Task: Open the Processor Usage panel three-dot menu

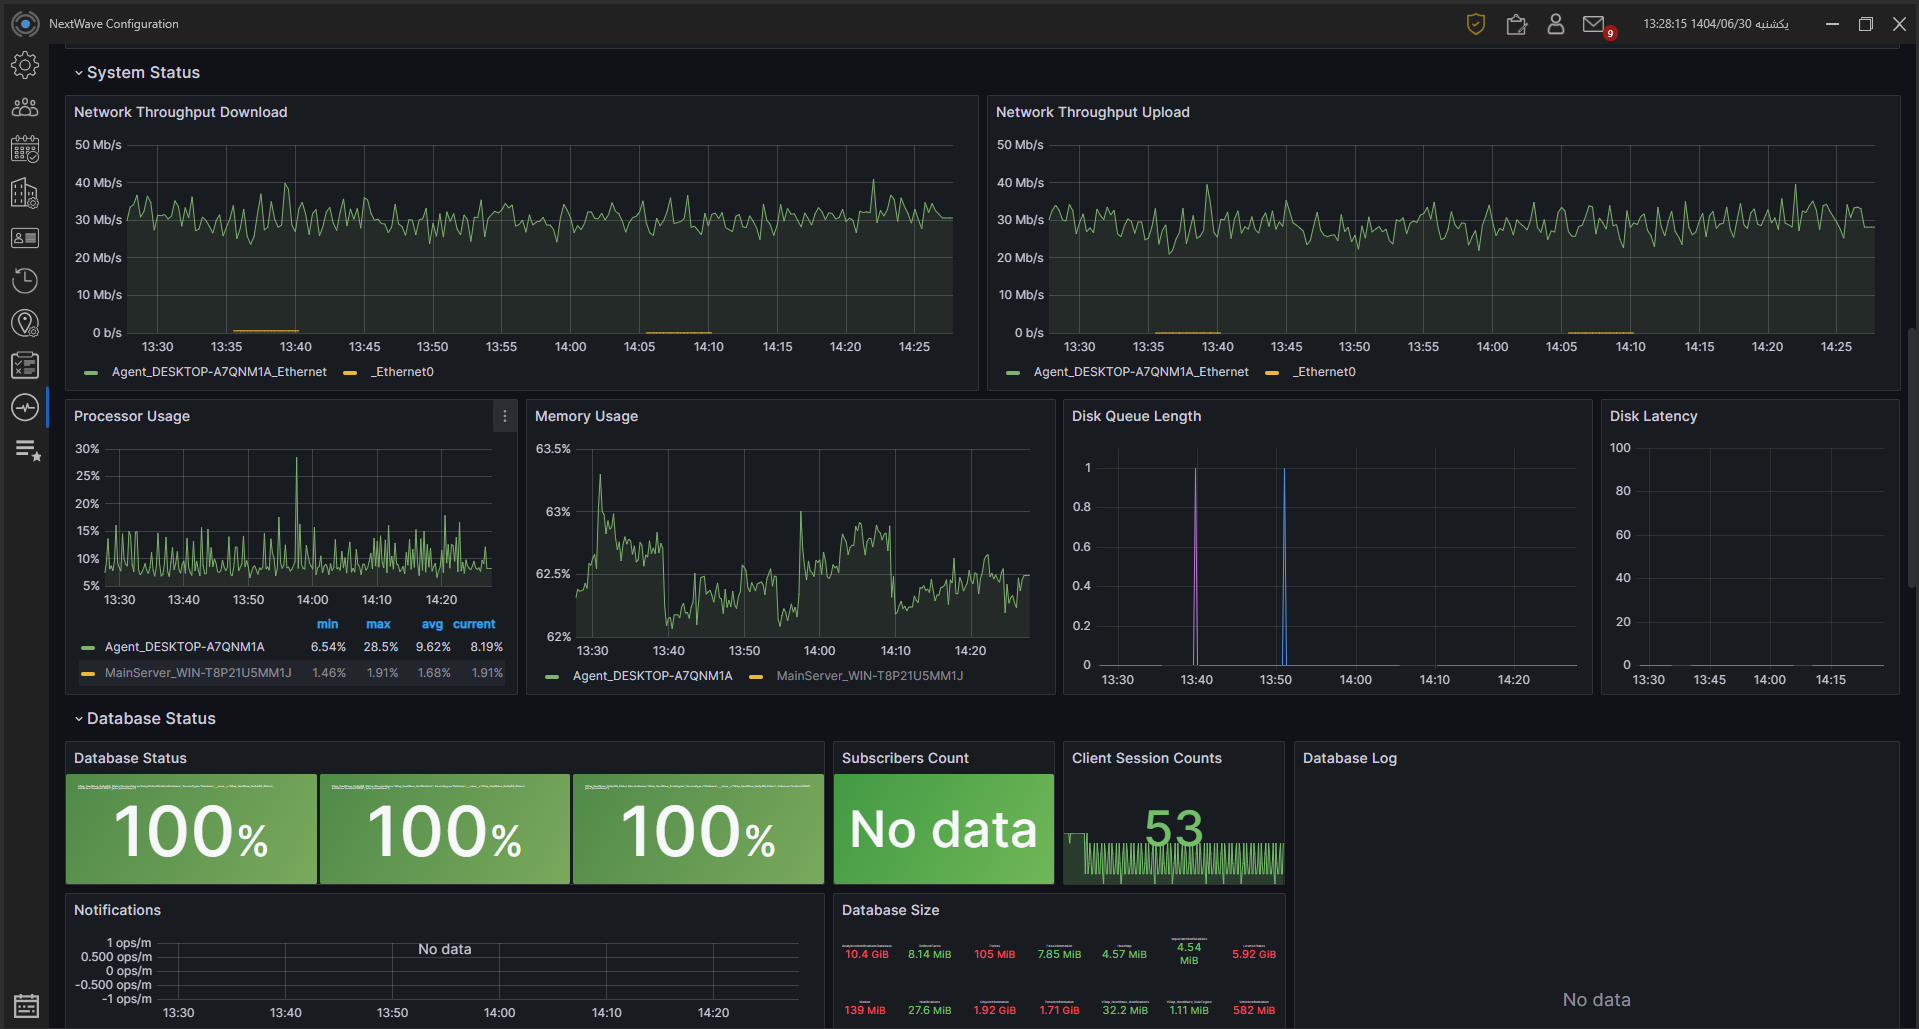Action: [505, 417]
